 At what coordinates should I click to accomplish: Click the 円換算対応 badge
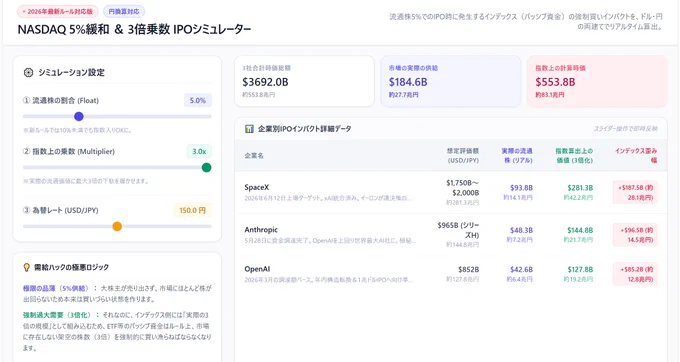[x=124, y=12]
